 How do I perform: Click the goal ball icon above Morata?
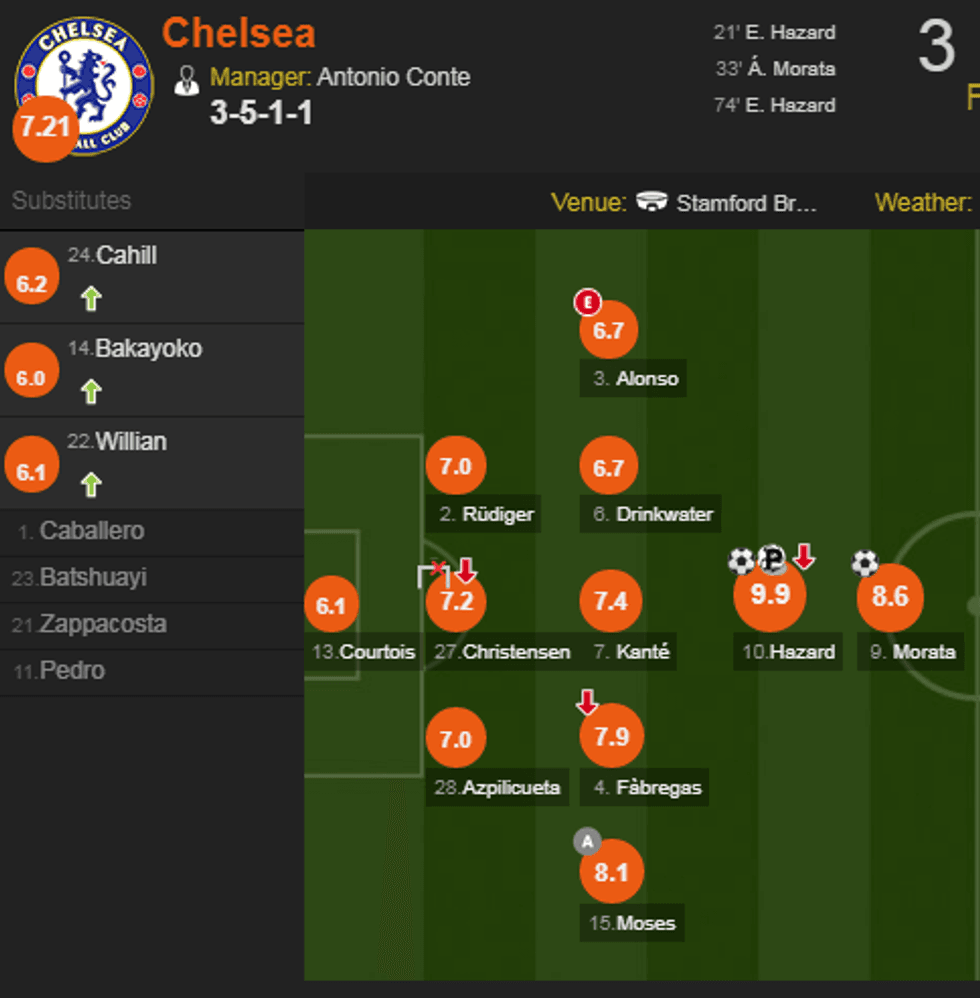coord(865,563)
